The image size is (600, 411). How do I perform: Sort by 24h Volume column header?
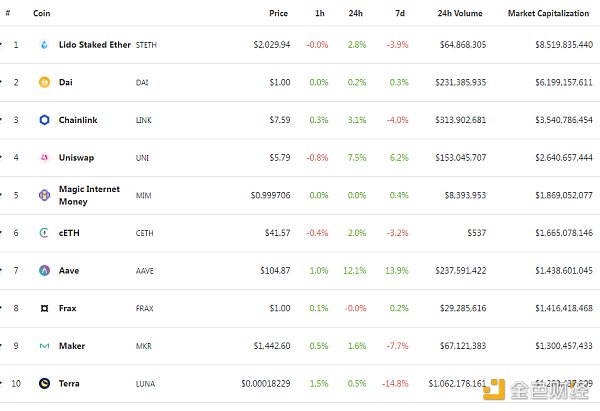point(462,14)
